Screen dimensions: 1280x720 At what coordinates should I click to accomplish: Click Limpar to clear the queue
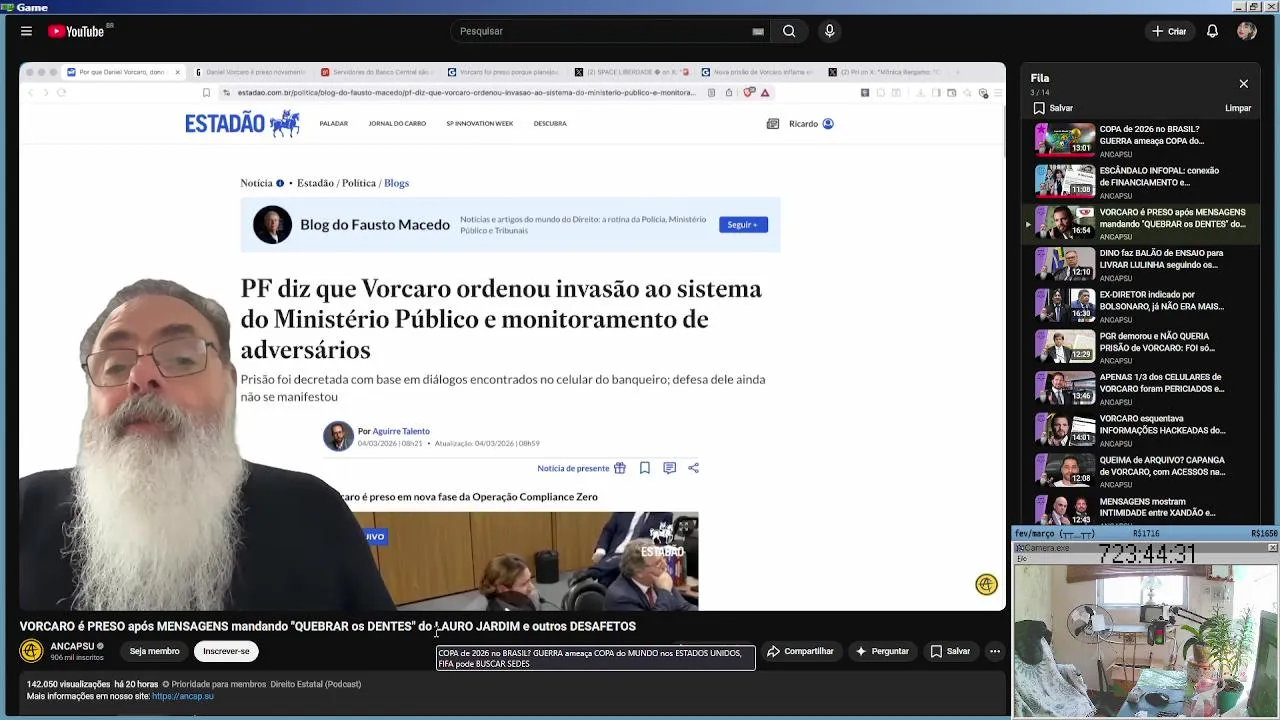tap(1238, 108)
